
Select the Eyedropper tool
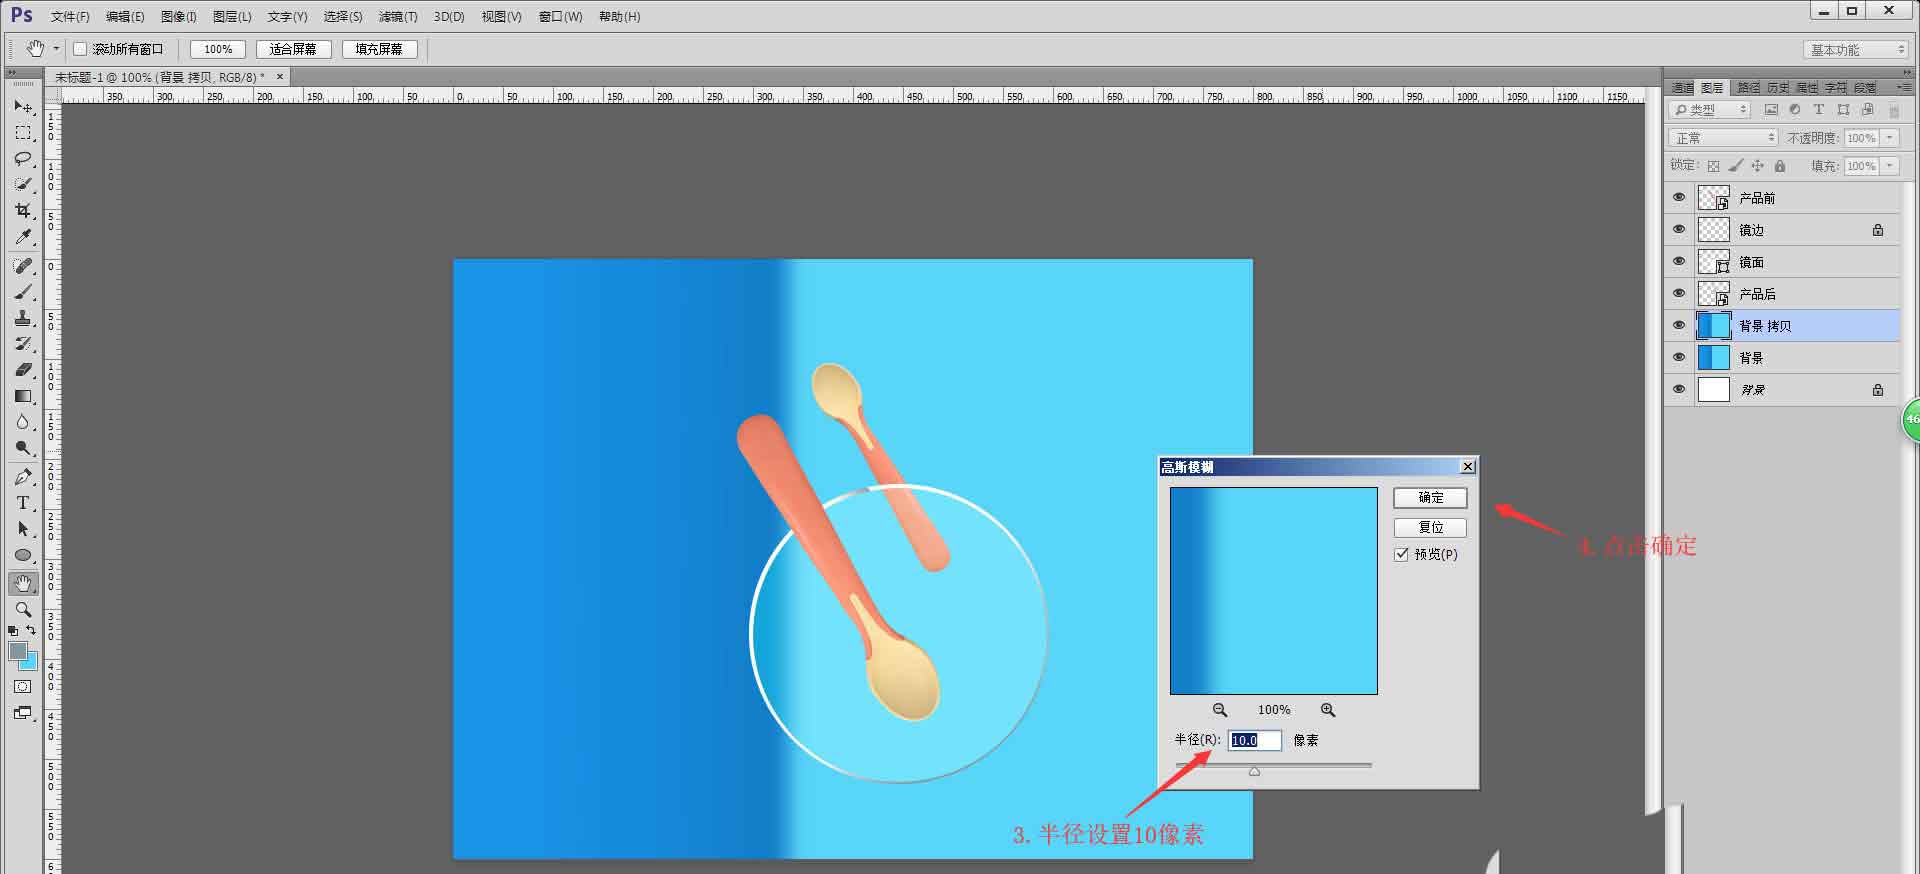tap(23, 237)
